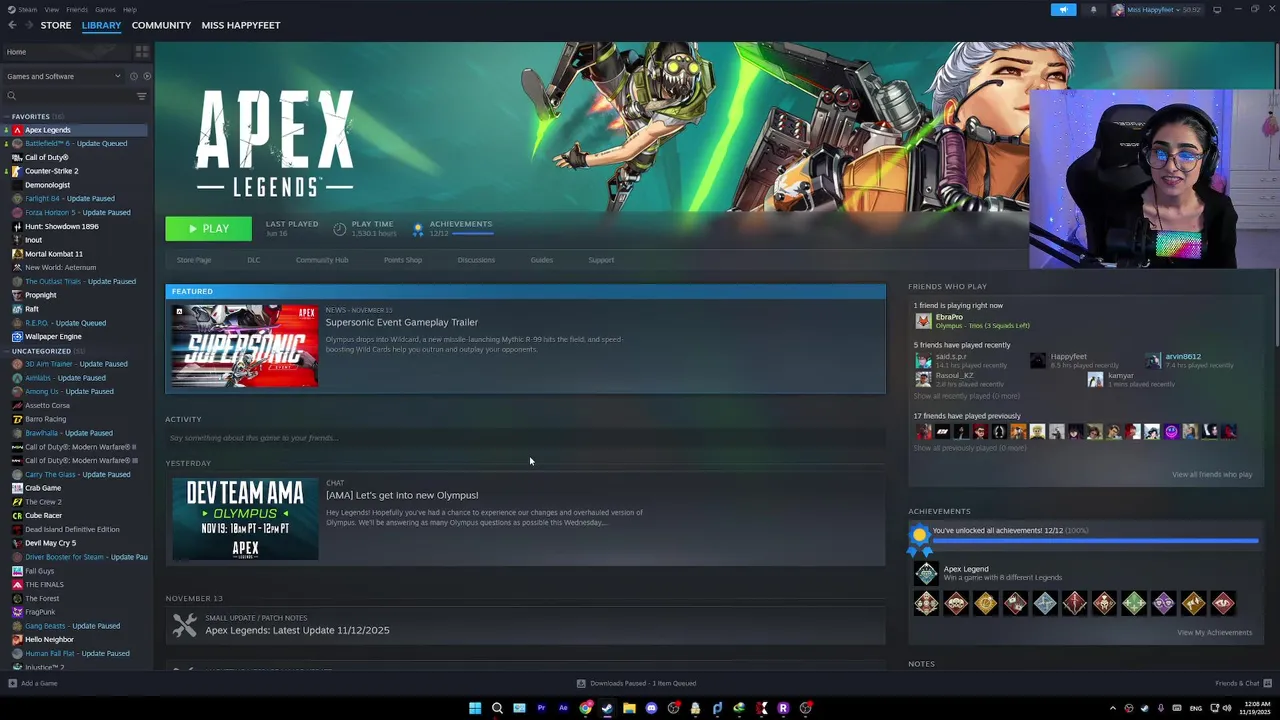The height and width of the screenshot is (720, 1280).
Task: Open the Community Hub link
Action: (x=322, y=260)
